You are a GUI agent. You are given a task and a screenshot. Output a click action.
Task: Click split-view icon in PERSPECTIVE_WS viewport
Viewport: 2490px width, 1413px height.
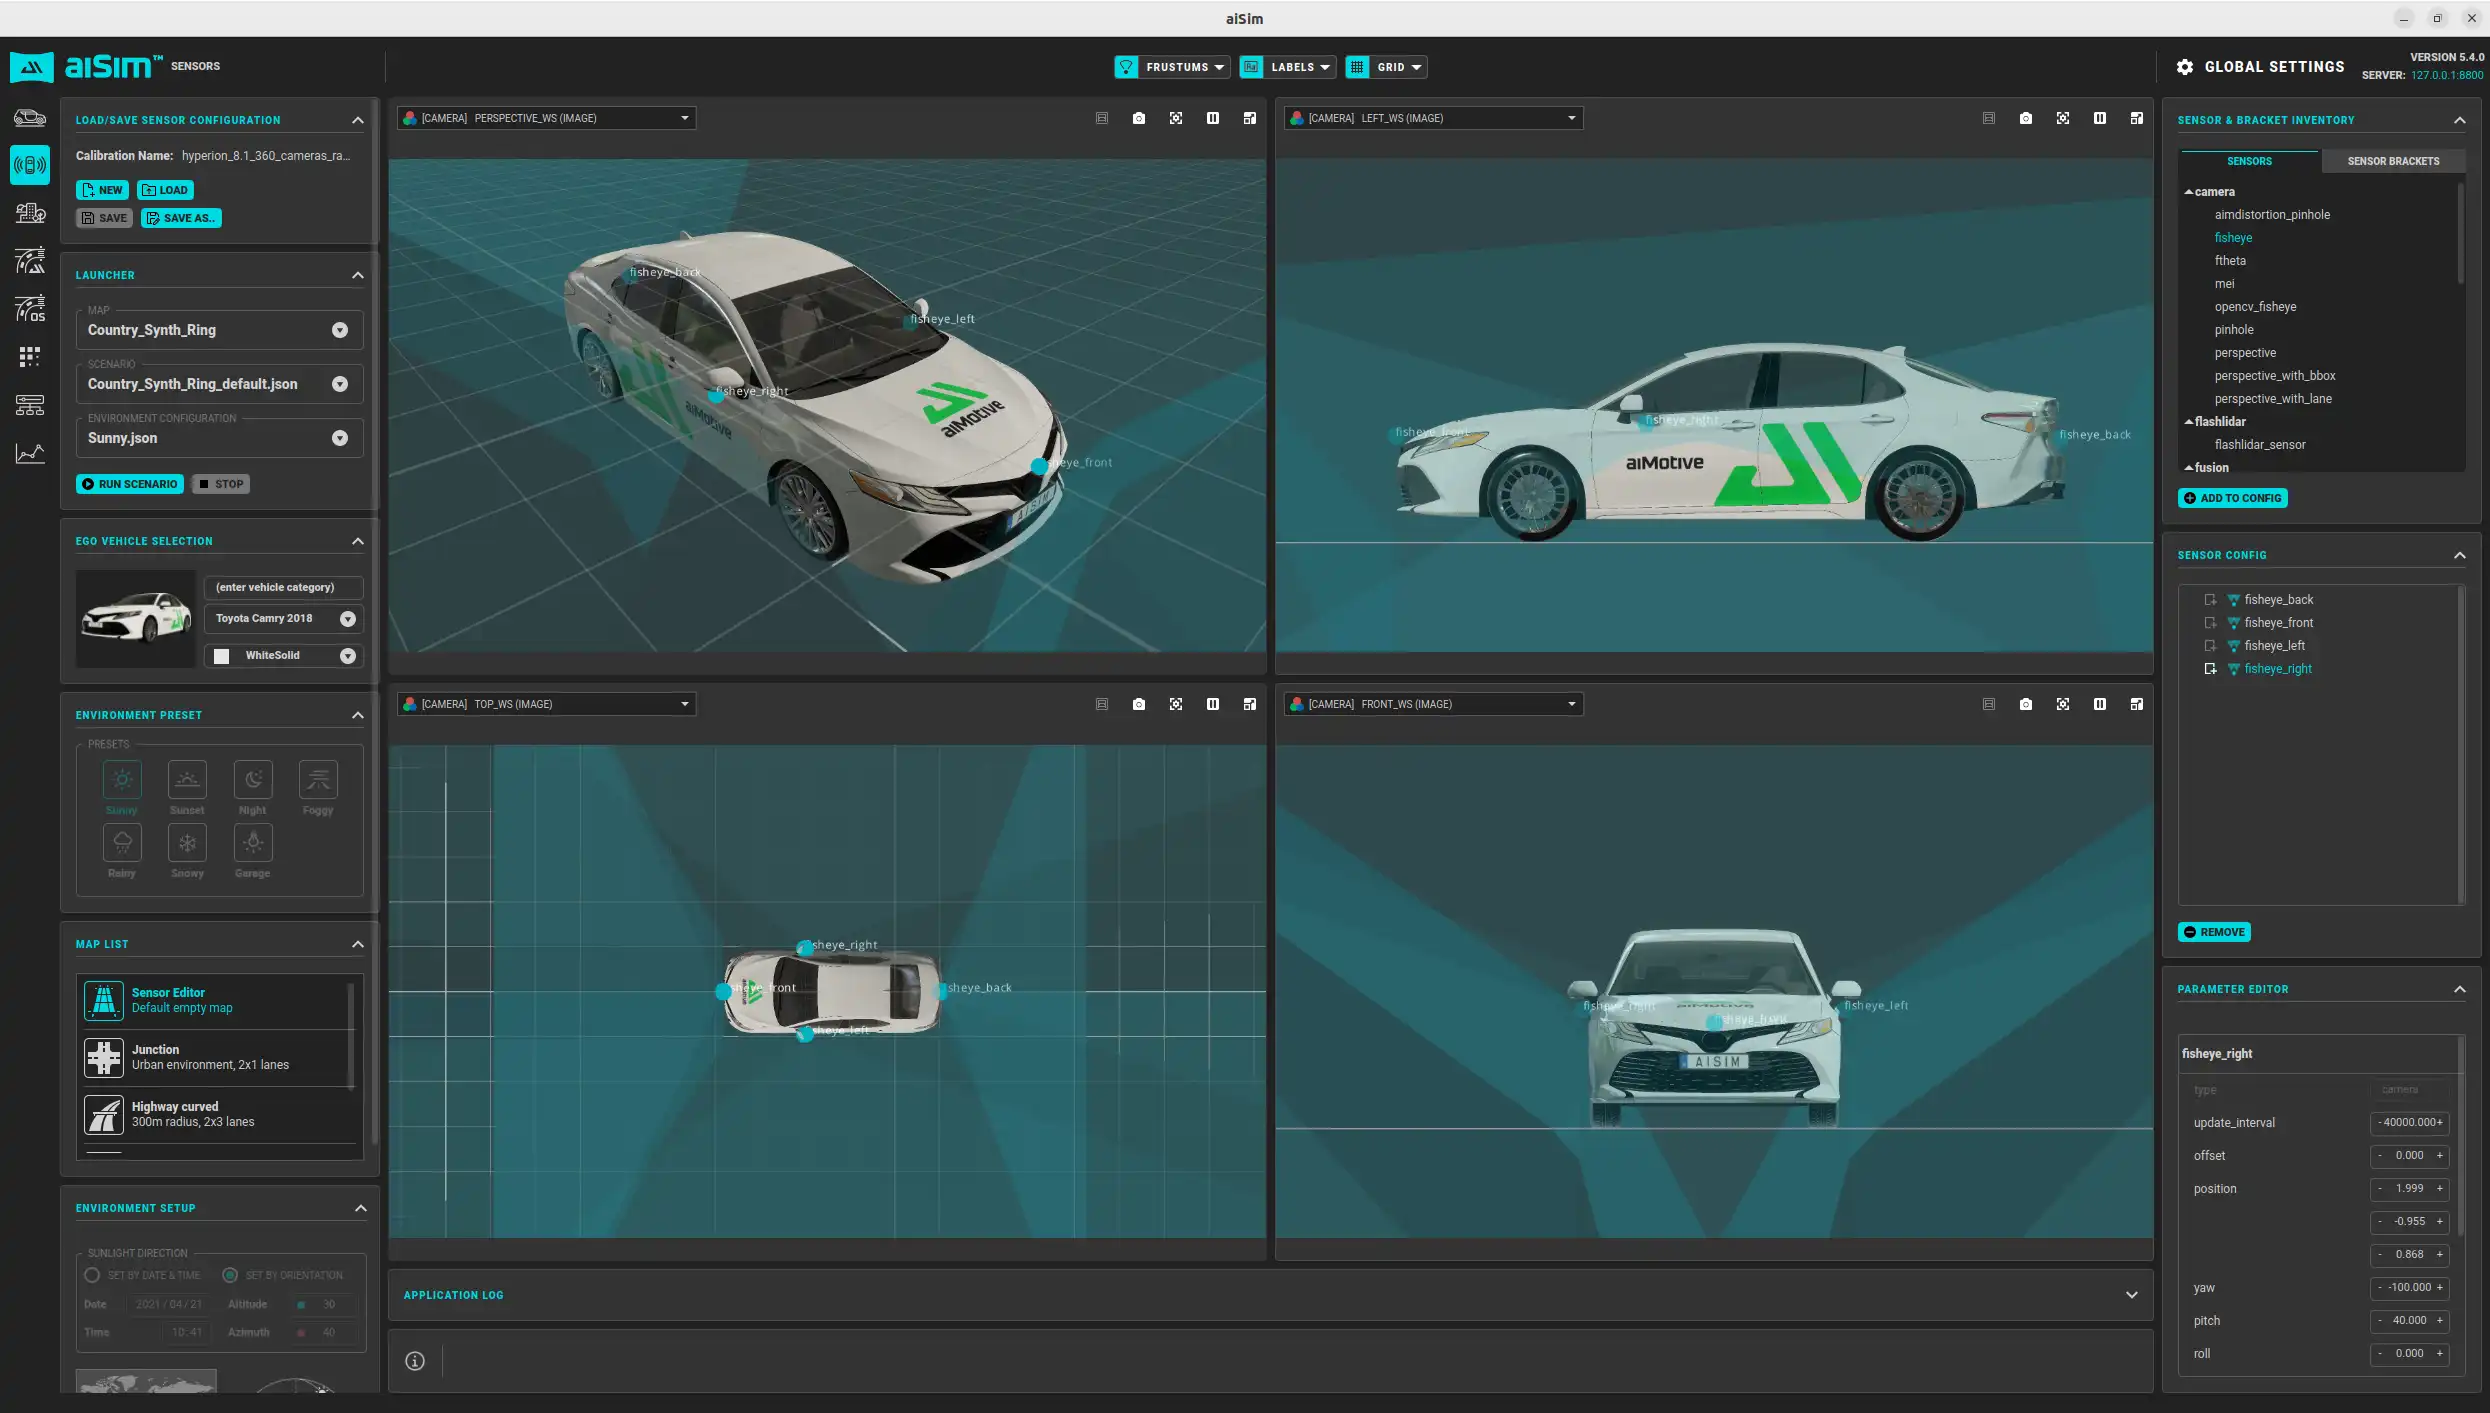pos(1213,118)
